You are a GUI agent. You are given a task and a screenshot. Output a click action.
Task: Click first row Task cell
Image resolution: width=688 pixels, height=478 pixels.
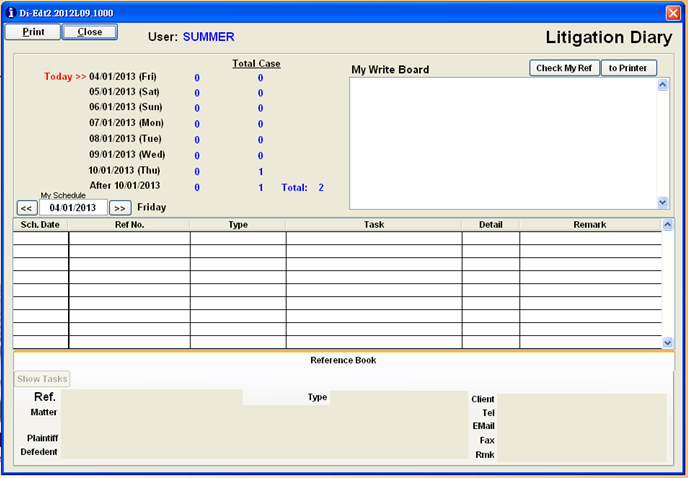[x=374, y=238]
